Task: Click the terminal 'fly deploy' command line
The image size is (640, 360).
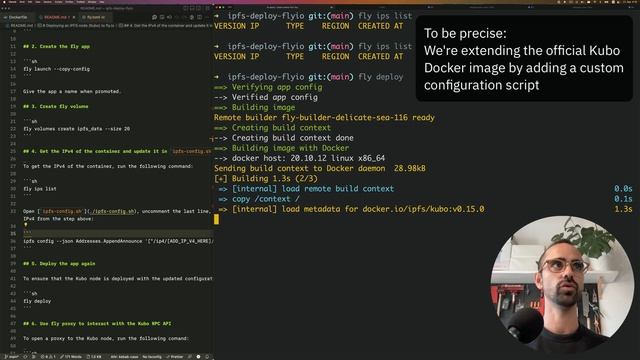Action: point(309,77)
